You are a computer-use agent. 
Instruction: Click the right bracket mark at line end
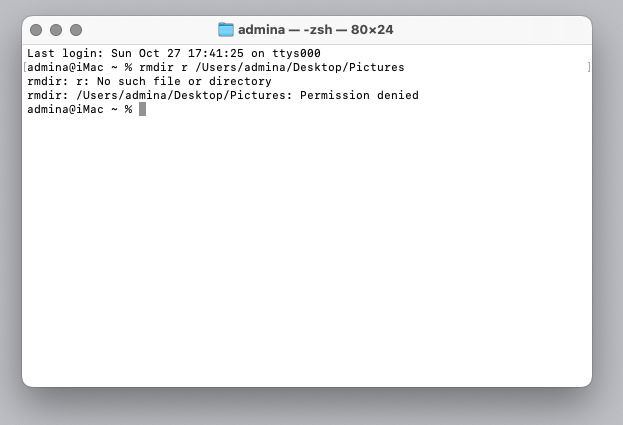(x=589, y=67)
